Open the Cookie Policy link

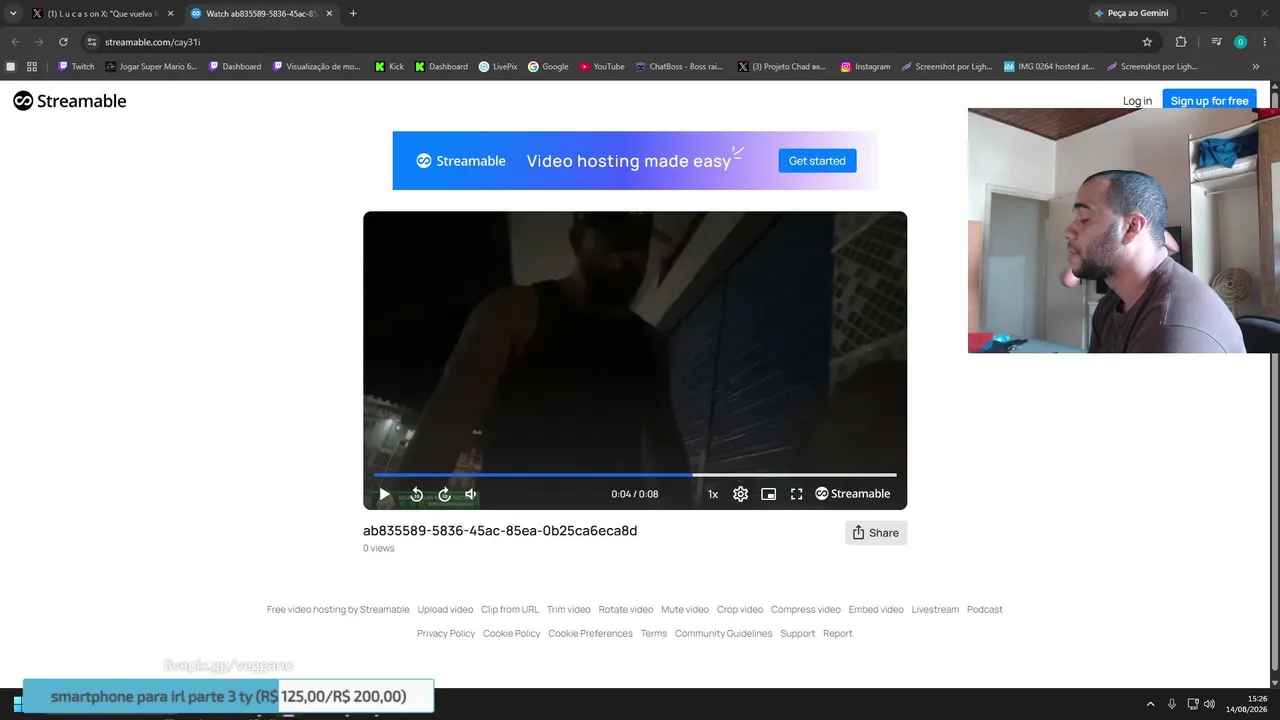tap(512, 633)
